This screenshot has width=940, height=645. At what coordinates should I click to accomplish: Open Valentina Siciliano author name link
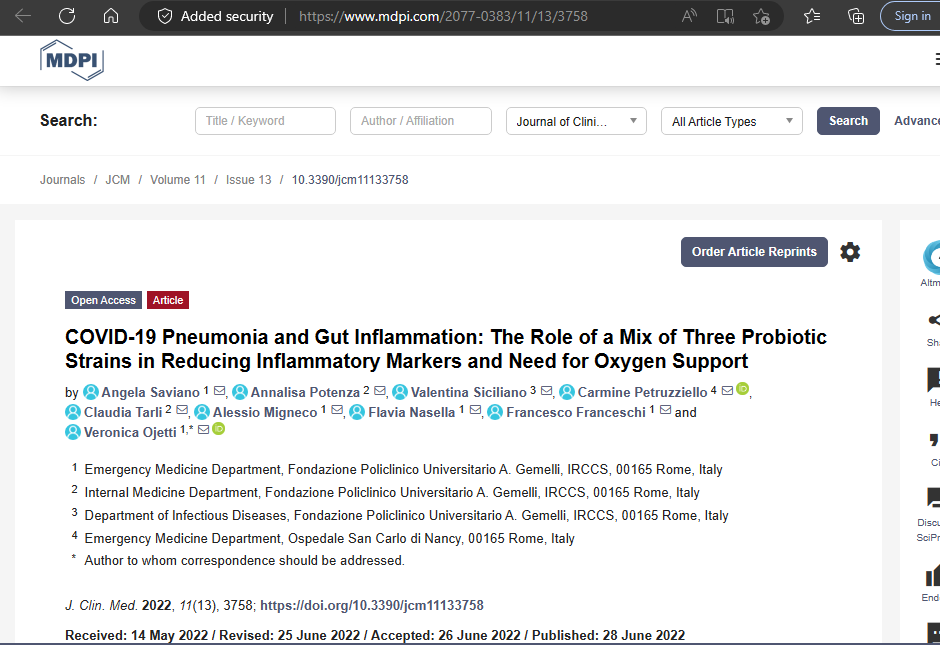pos(469,393)
